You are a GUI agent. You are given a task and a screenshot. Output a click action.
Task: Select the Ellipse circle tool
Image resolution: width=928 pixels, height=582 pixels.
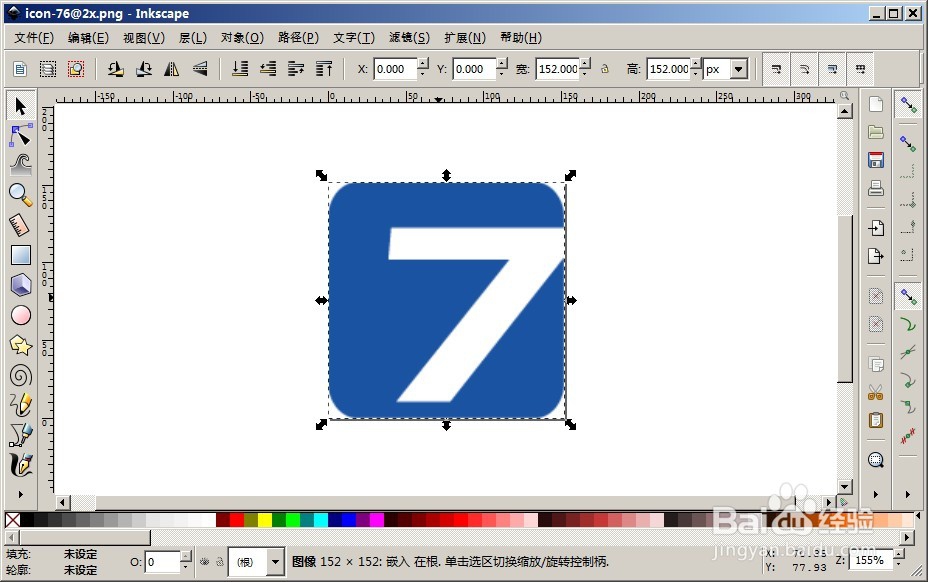click(x=21, y=315)
